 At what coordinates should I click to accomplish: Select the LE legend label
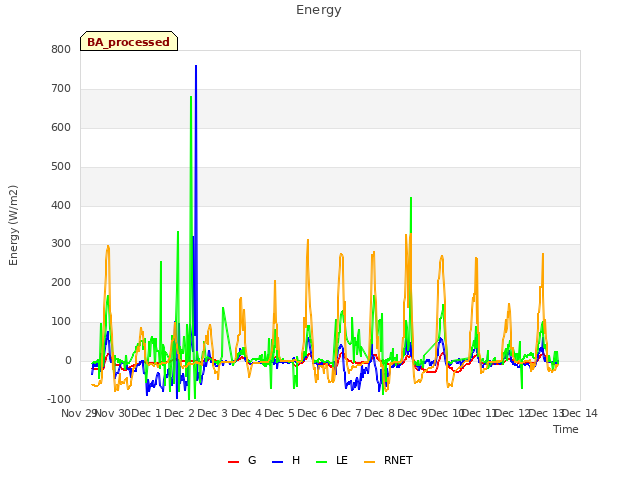click(x=342, y=460)
